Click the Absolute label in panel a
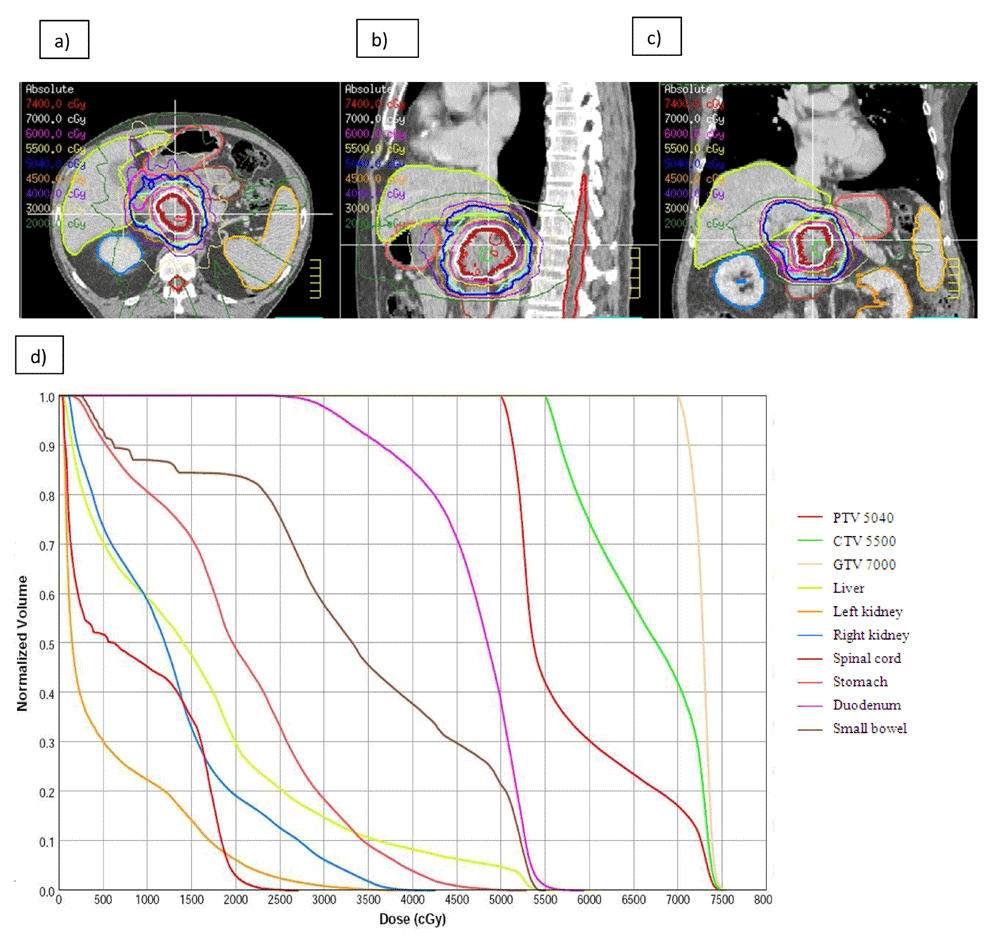The width and height of the screenshot is (1000, 941). pos(50,89)
